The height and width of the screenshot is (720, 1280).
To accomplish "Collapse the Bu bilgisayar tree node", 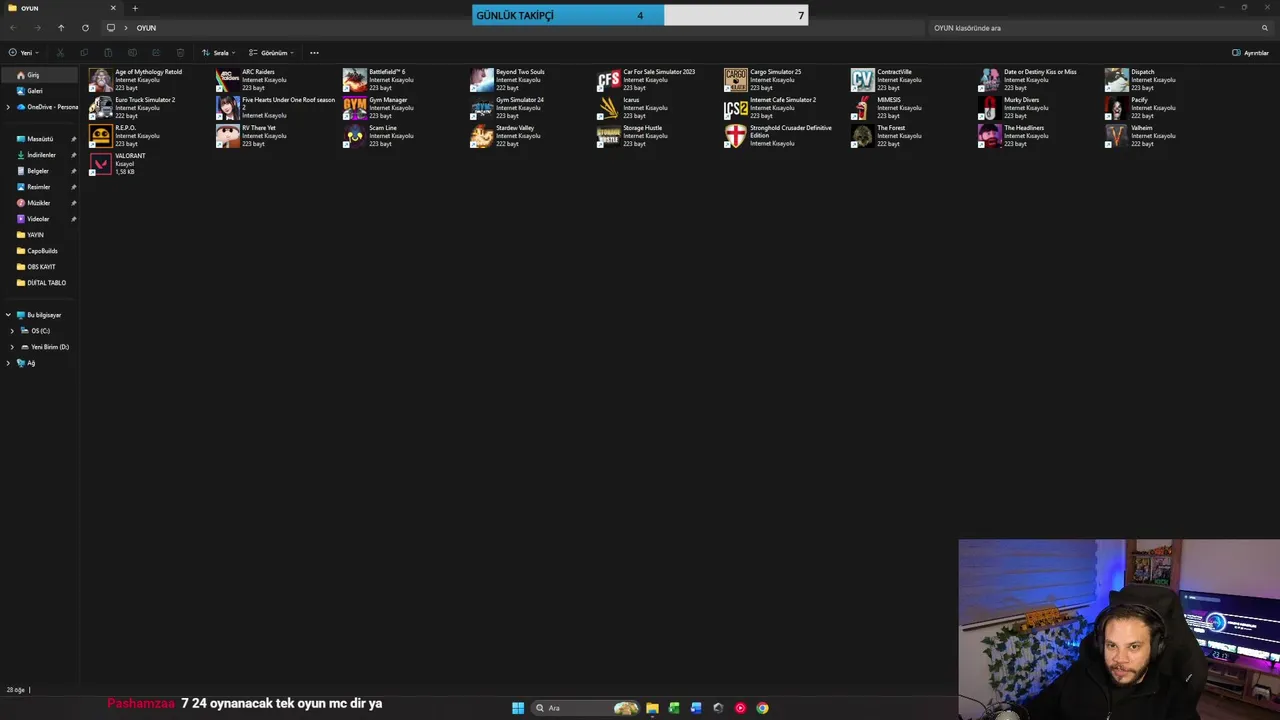I will 8,315.
